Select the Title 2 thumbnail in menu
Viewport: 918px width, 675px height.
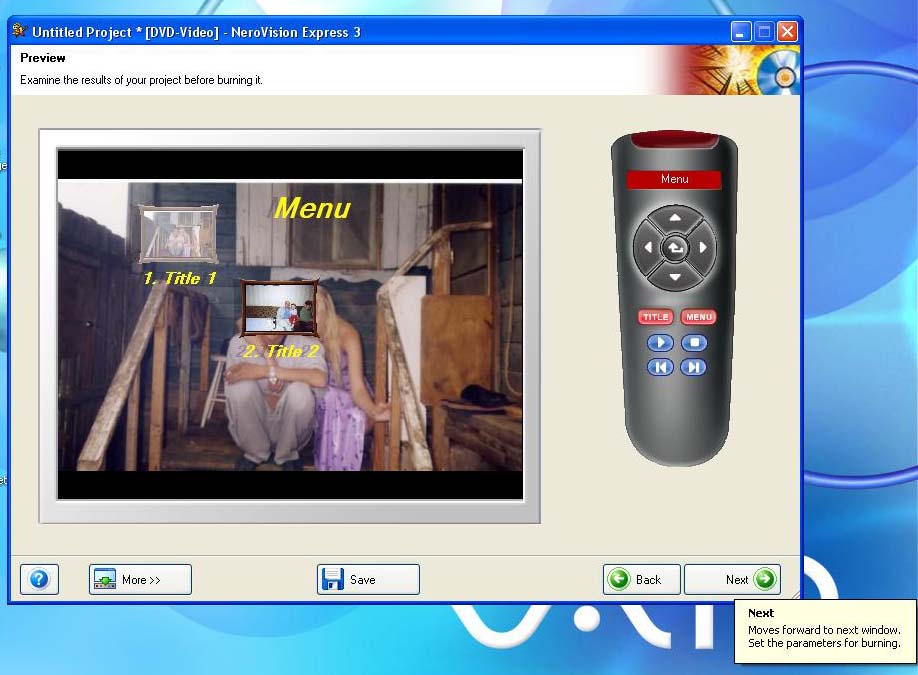coord(280,308)
